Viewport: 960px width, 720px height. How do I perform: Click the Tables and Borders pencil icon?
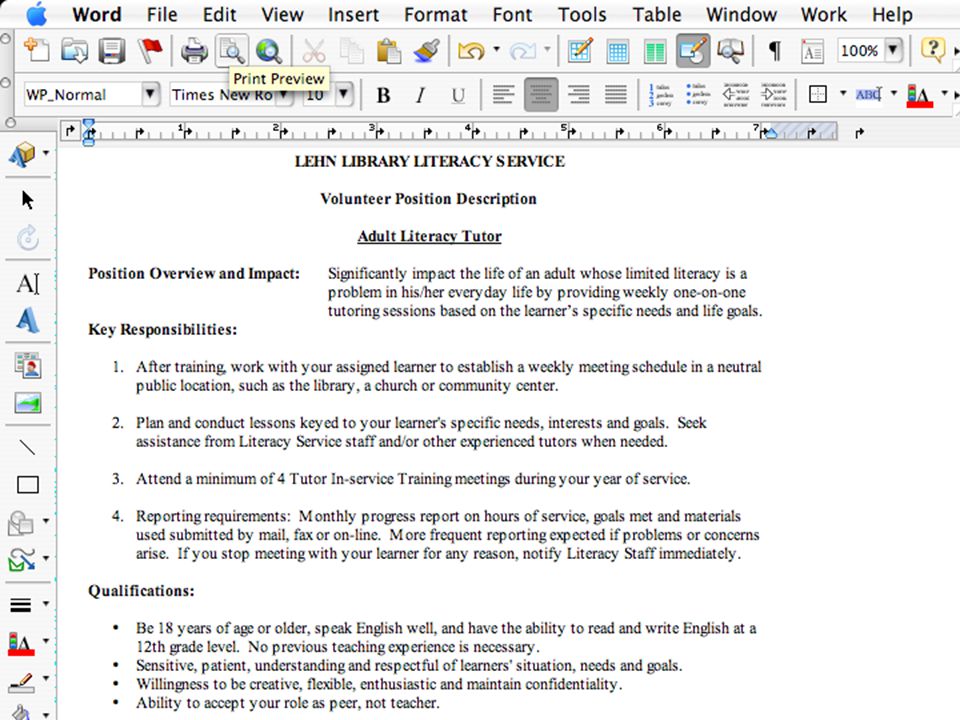pos(580,50)
